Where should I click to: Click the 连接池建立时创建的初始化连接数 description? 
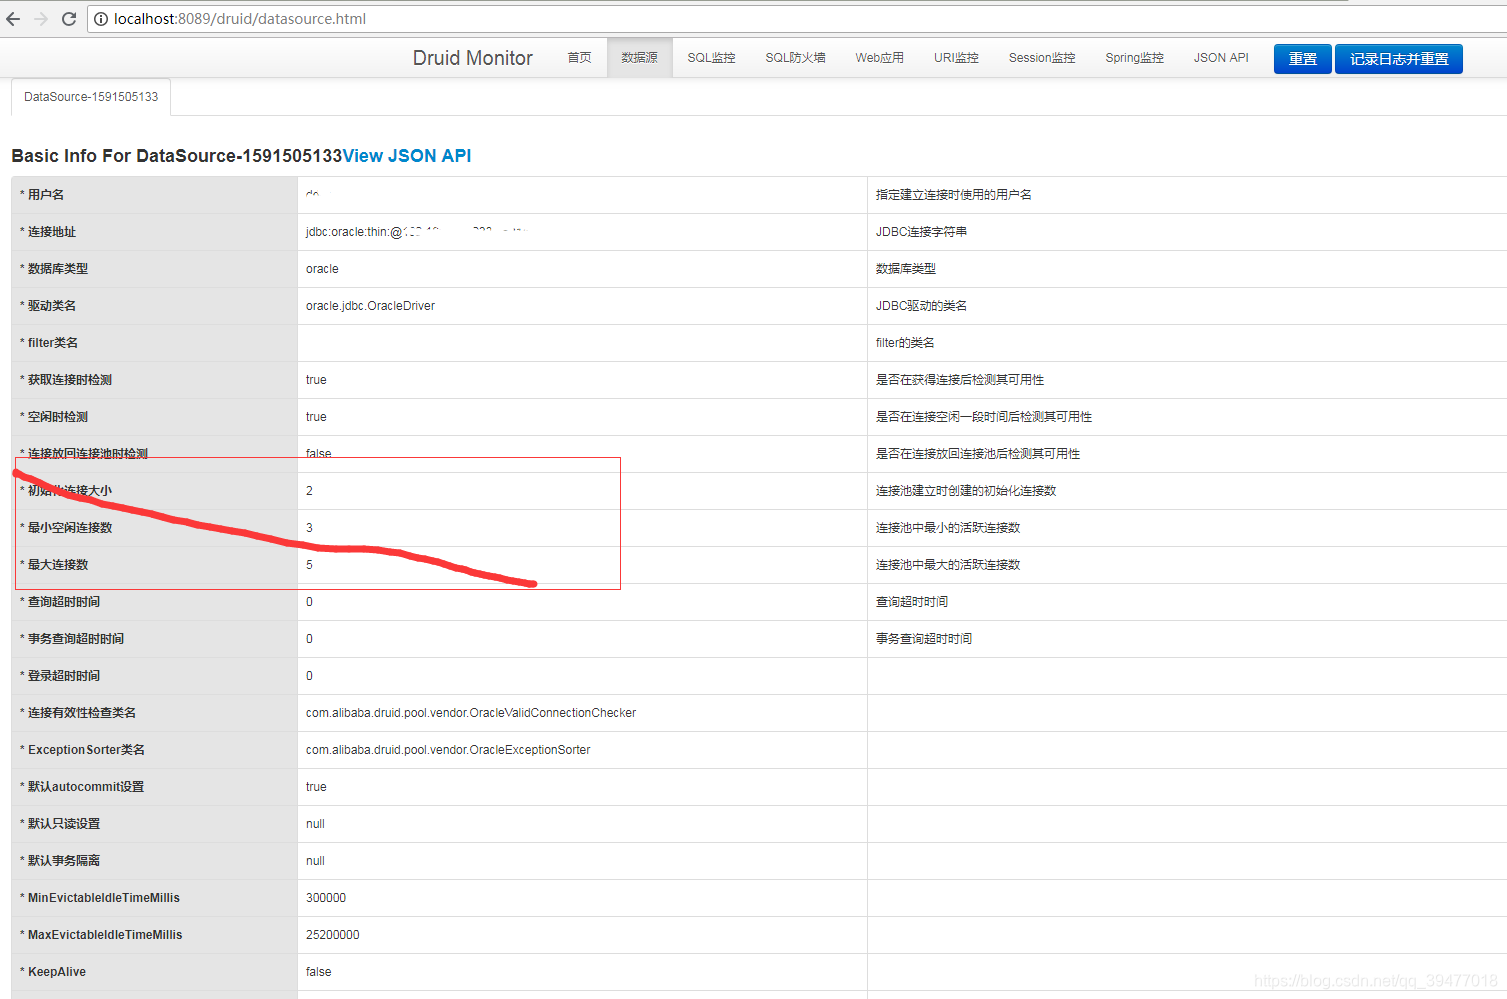(966, 491)
